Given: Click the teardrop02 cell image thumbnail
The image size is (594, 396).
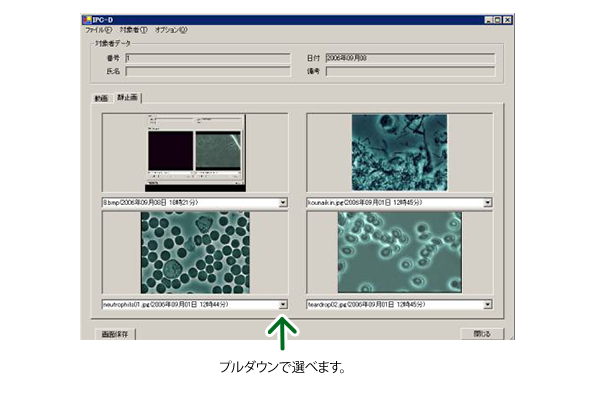Looking at the screenshot, I should [400, 252].
